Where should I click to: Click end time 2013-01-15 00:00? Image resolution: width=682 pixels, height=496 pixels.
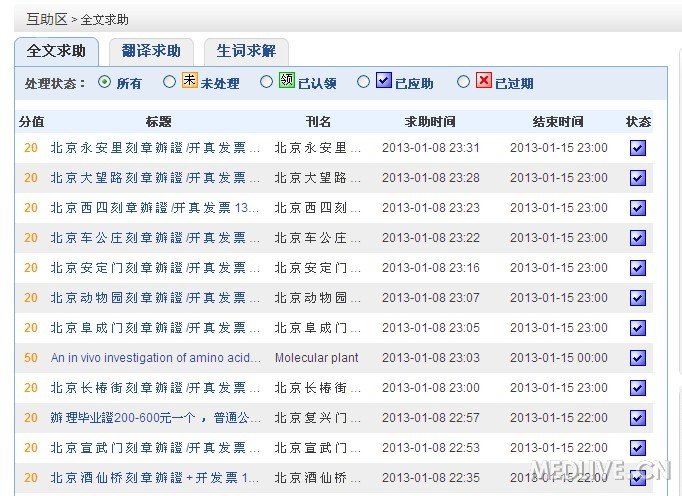click(559, 358)
